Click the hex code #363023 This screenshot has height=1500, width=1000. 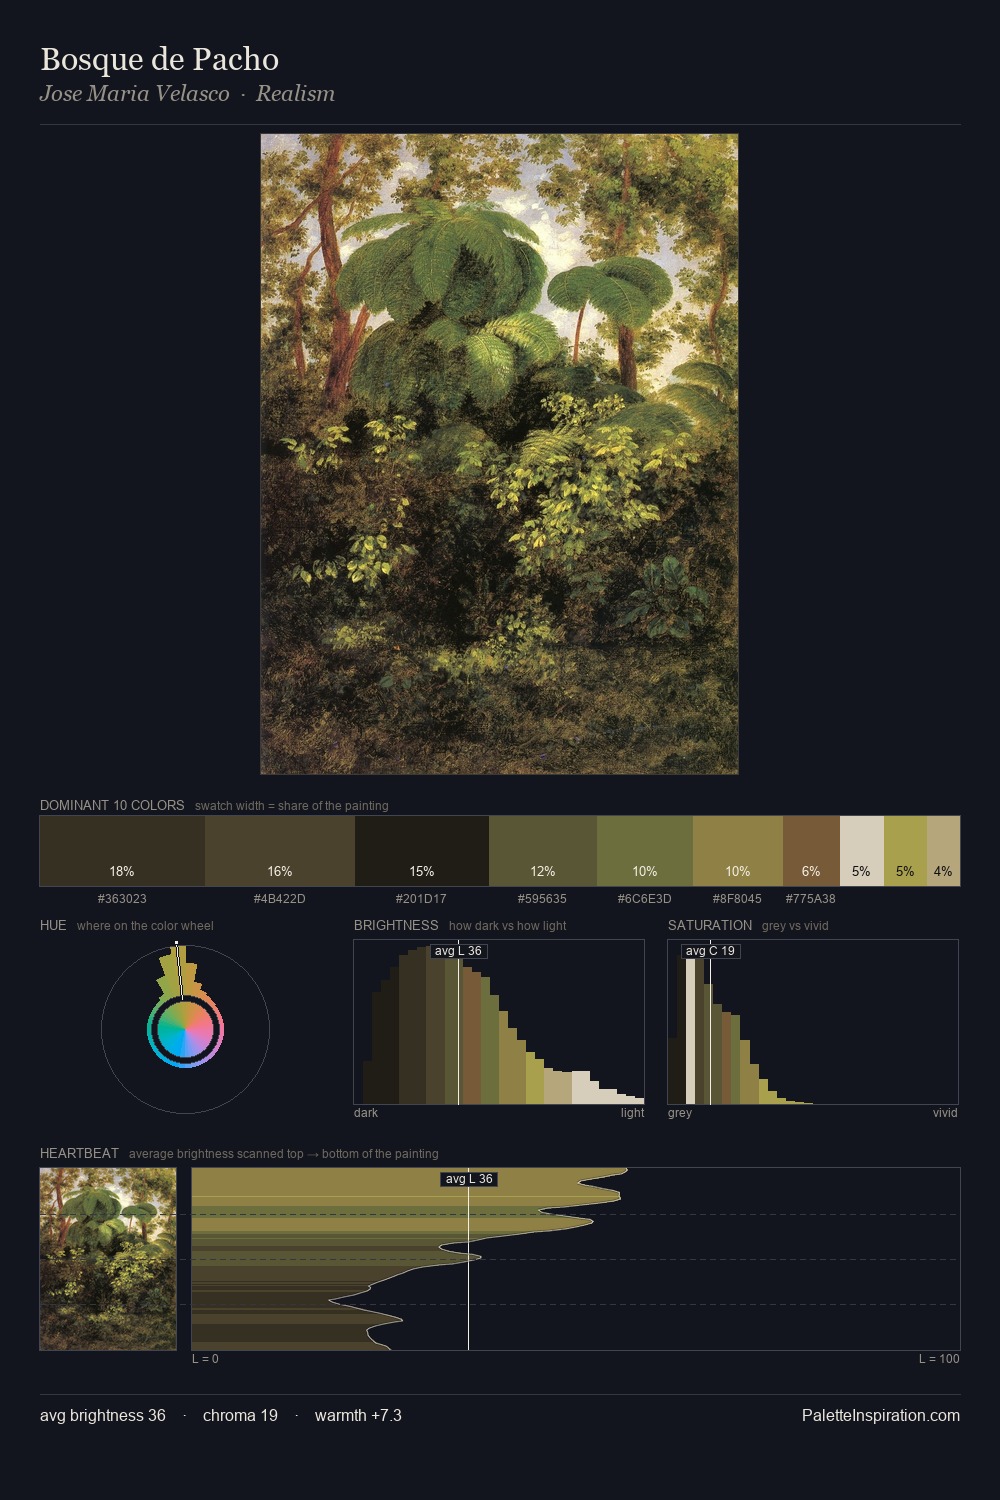click(x=122, y=899)
